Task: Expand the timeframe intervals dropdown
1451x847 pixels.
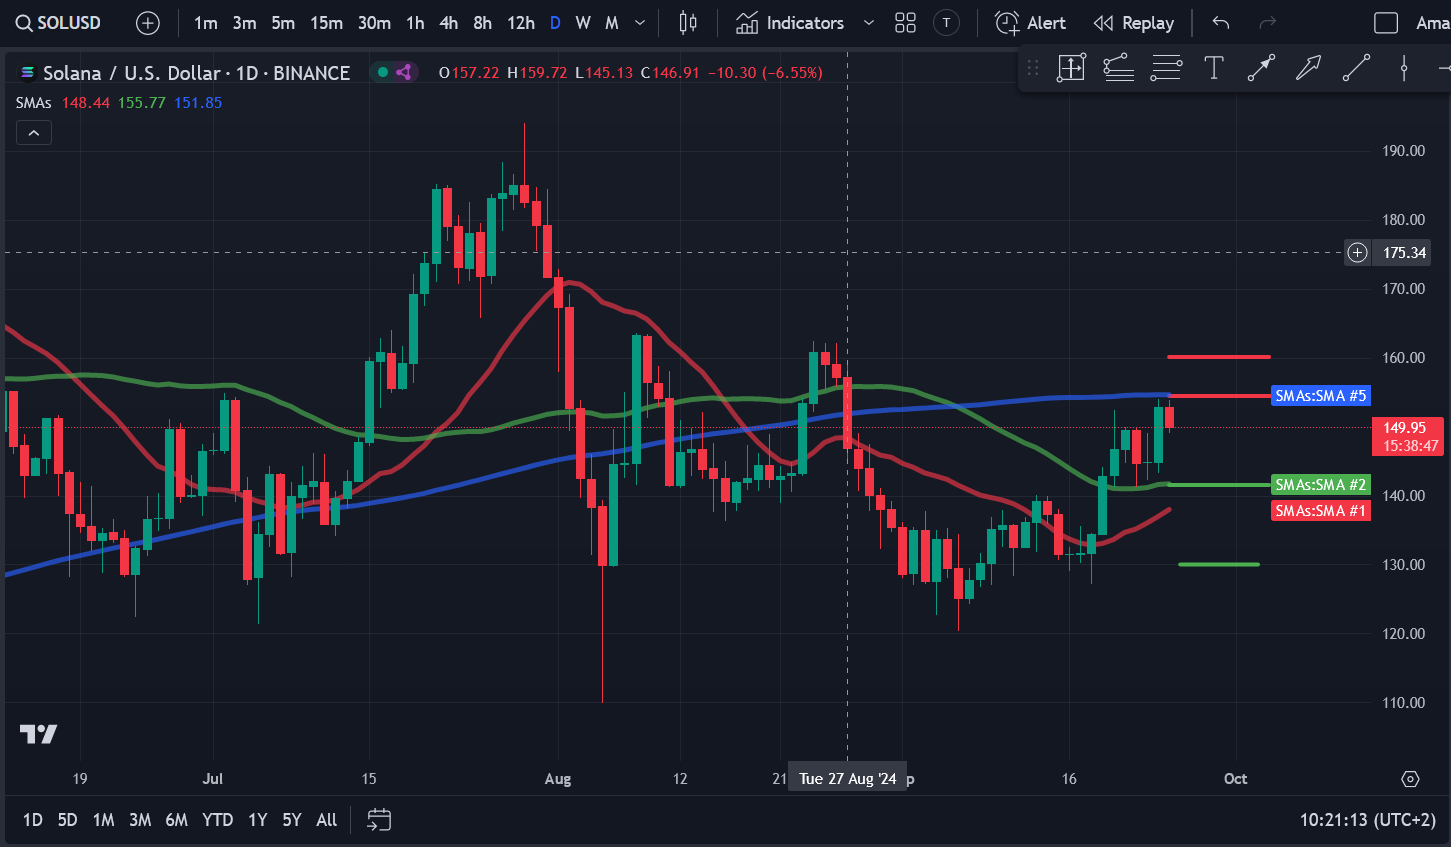Action: click(x=640, y=23)
